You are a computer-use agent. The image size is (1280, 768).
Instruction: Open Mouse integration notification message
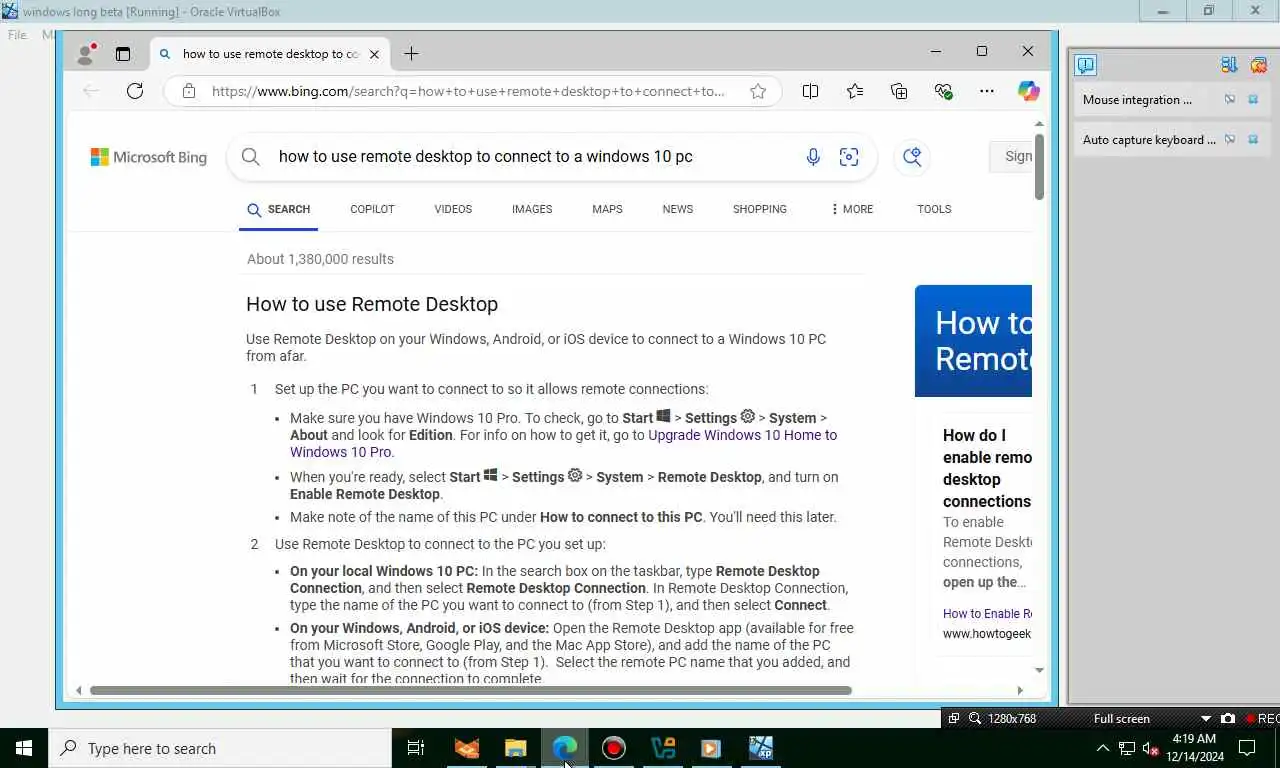[1137, 100]
